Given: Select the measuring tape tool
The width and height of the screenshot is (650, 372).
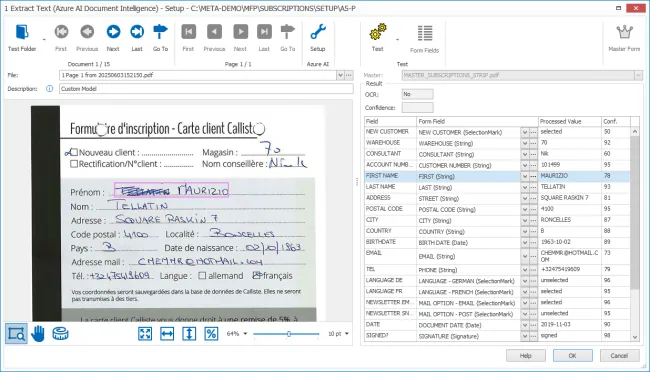Looking at the screenshot, I should [x=61, y=333].
